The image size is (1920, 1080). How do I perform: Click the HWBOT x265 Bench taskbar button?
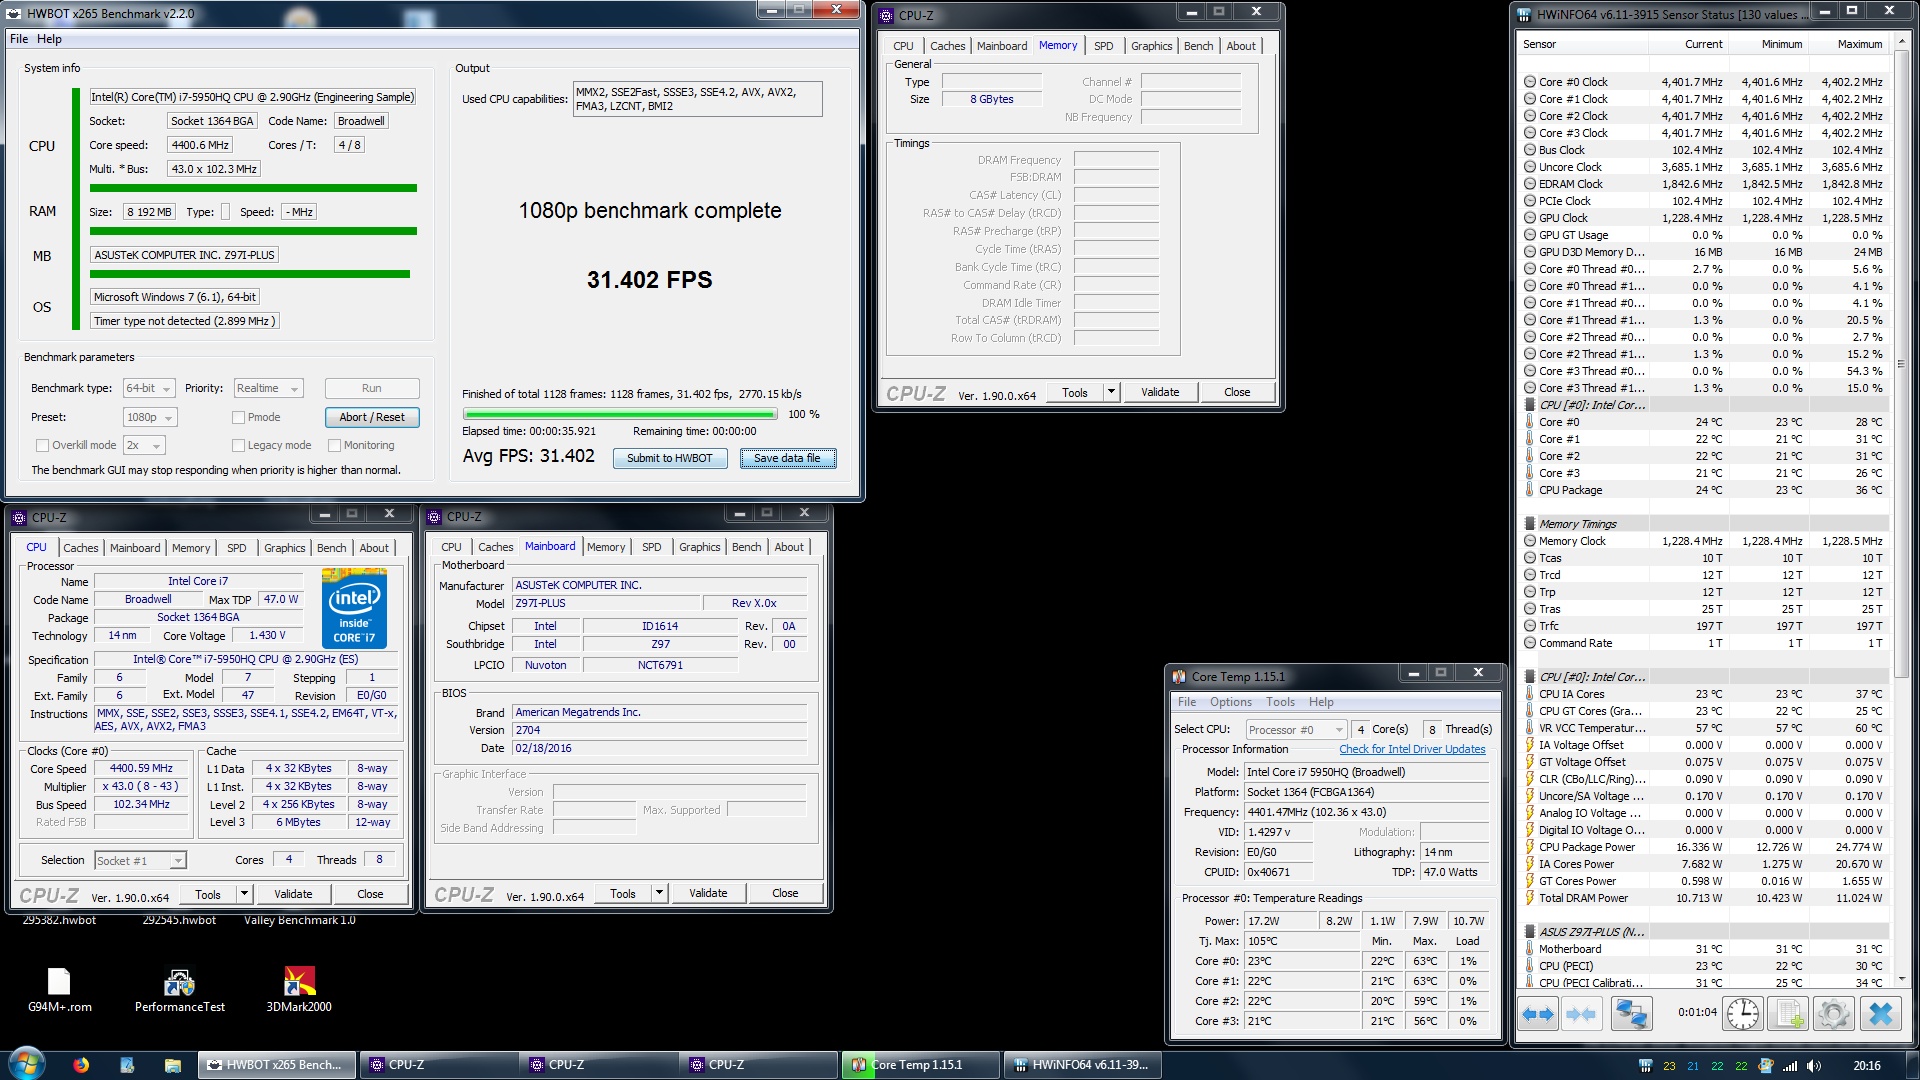tap(277, 1065)
